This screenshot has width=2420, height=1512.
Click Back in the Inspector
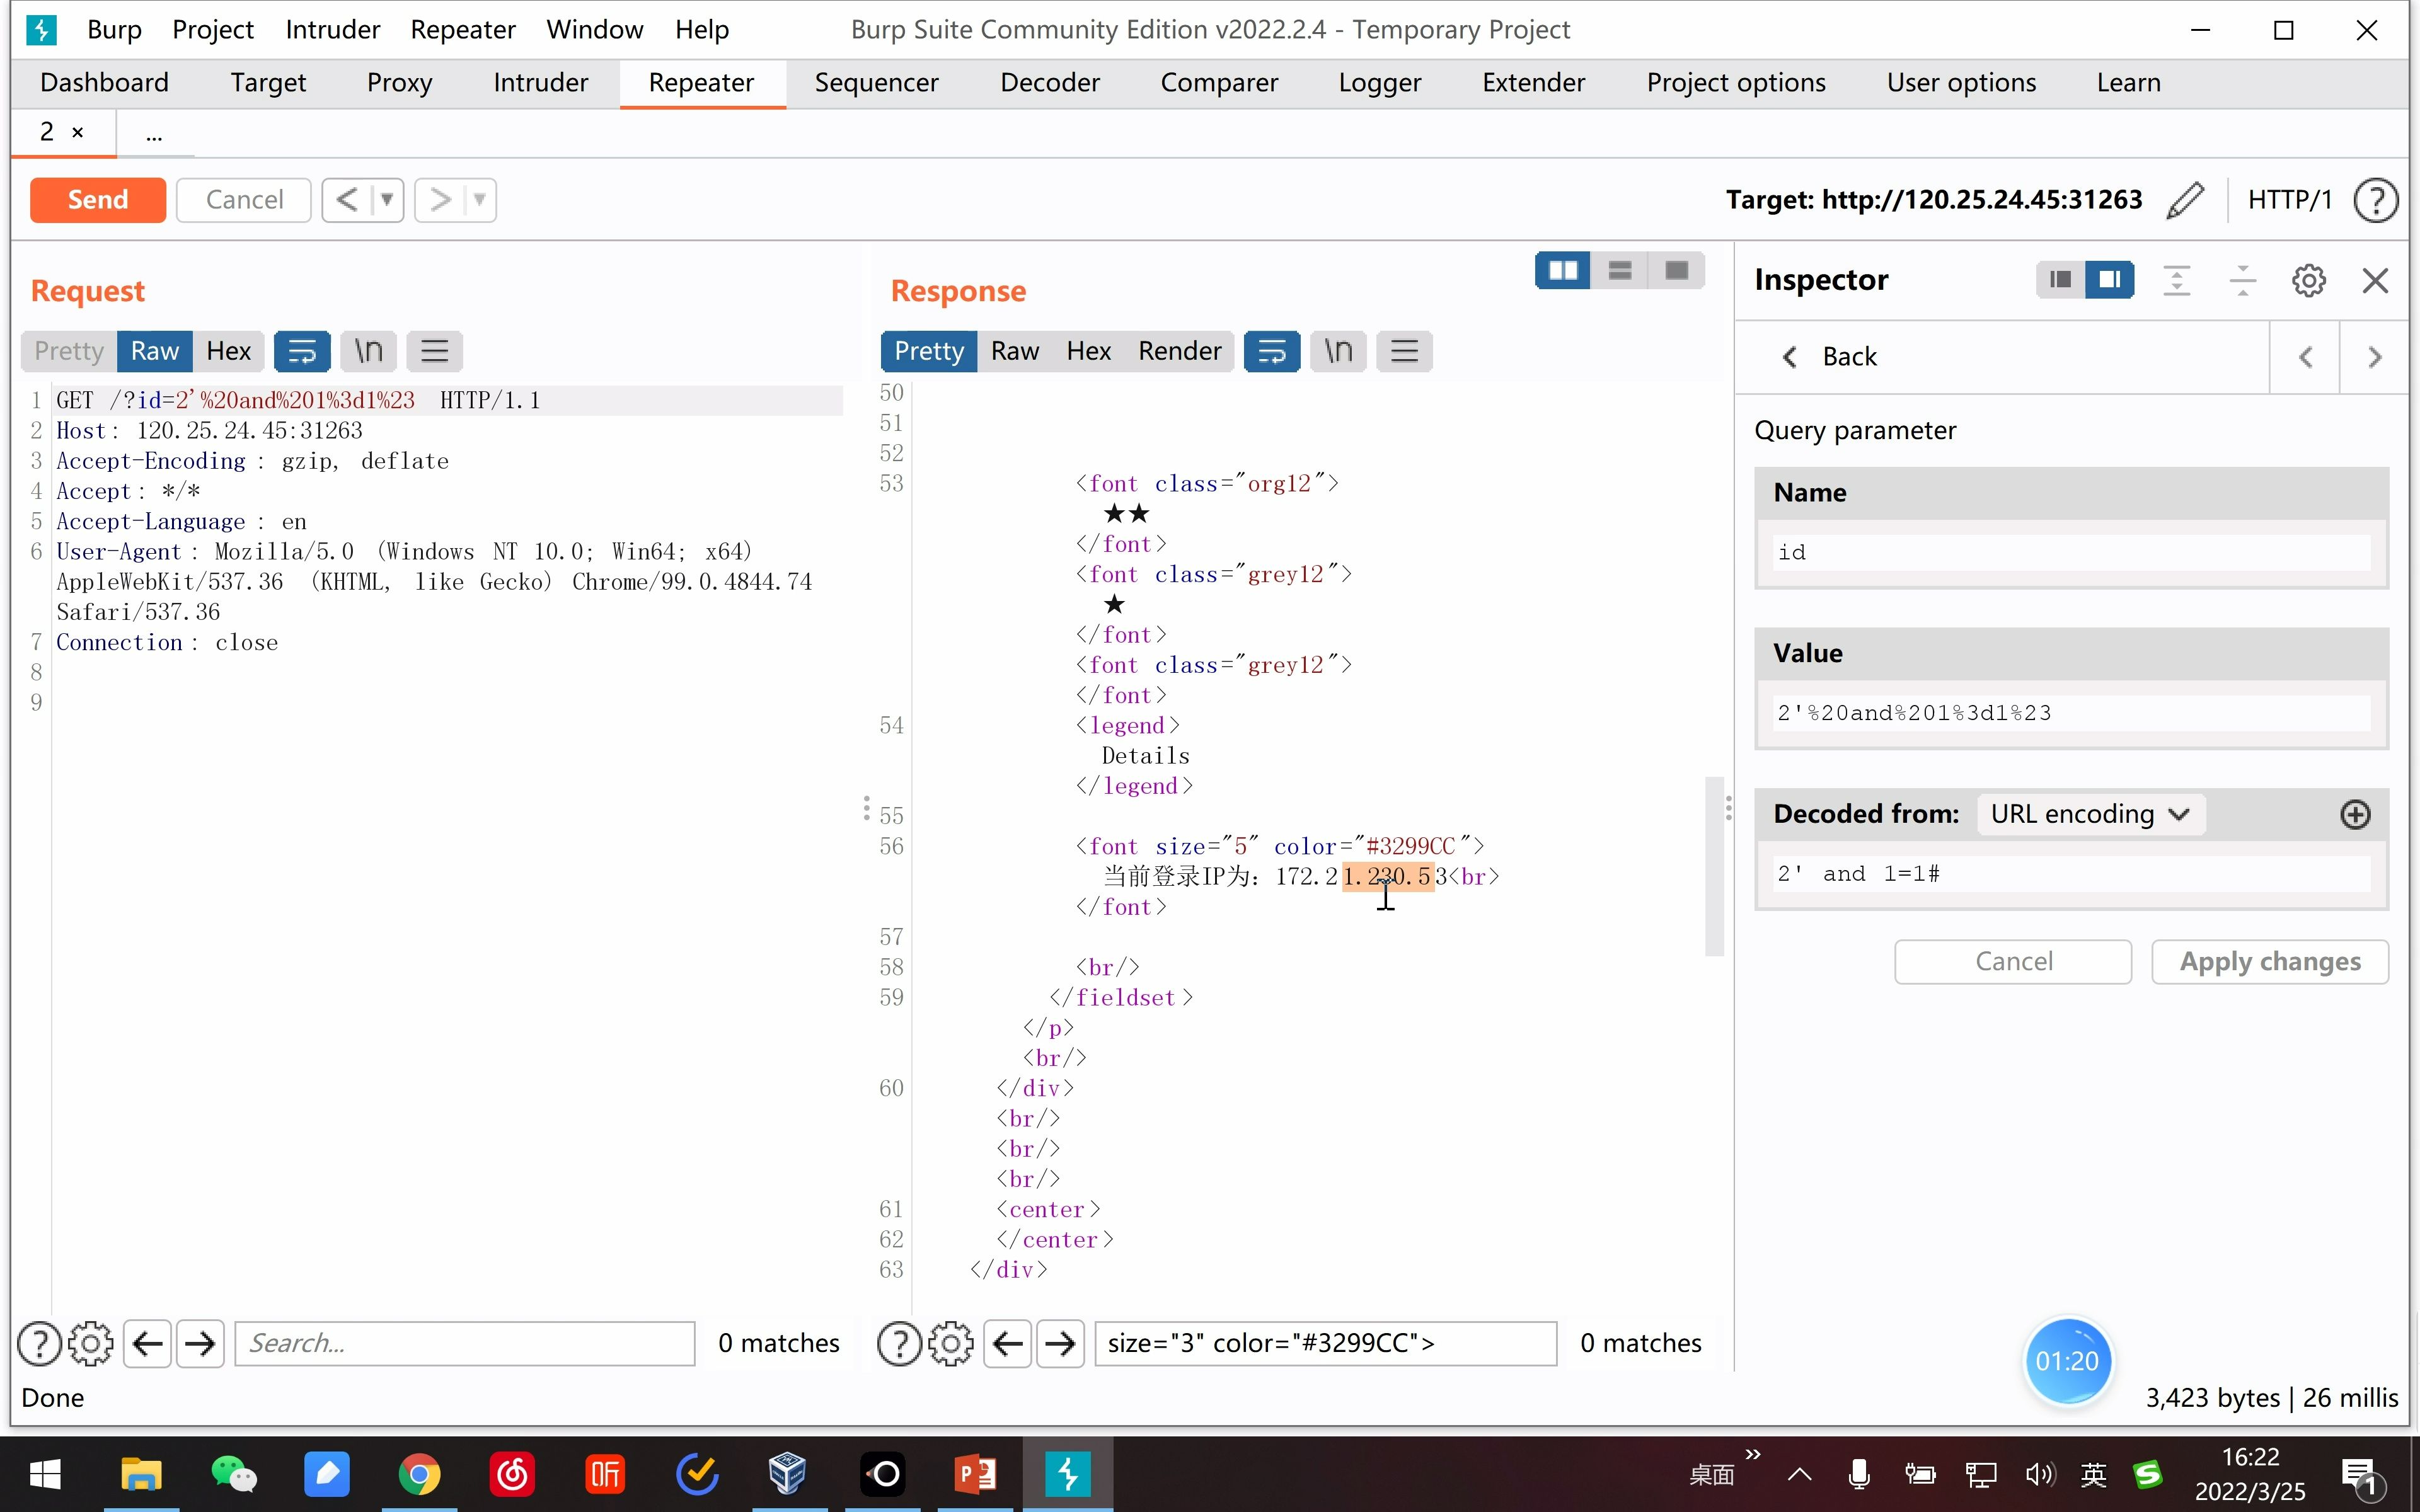tap(1830, 357)
